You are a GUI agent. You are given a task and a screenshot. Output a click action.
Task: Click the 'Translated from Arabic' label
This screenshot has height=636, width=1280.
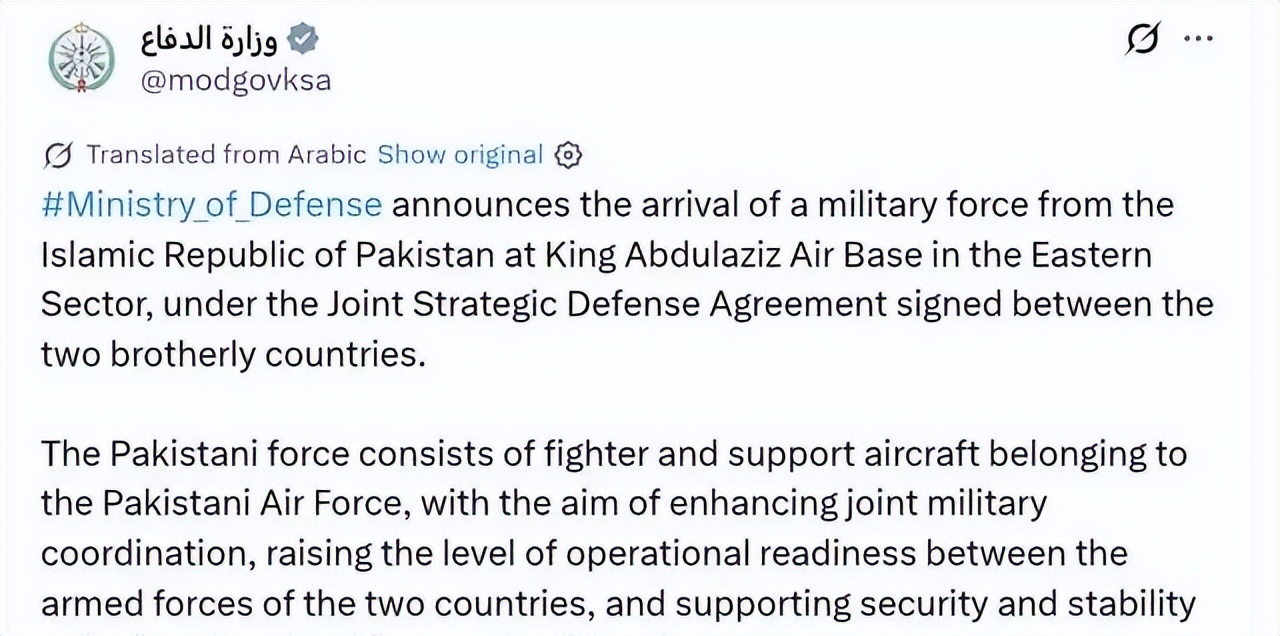[226, 155]
